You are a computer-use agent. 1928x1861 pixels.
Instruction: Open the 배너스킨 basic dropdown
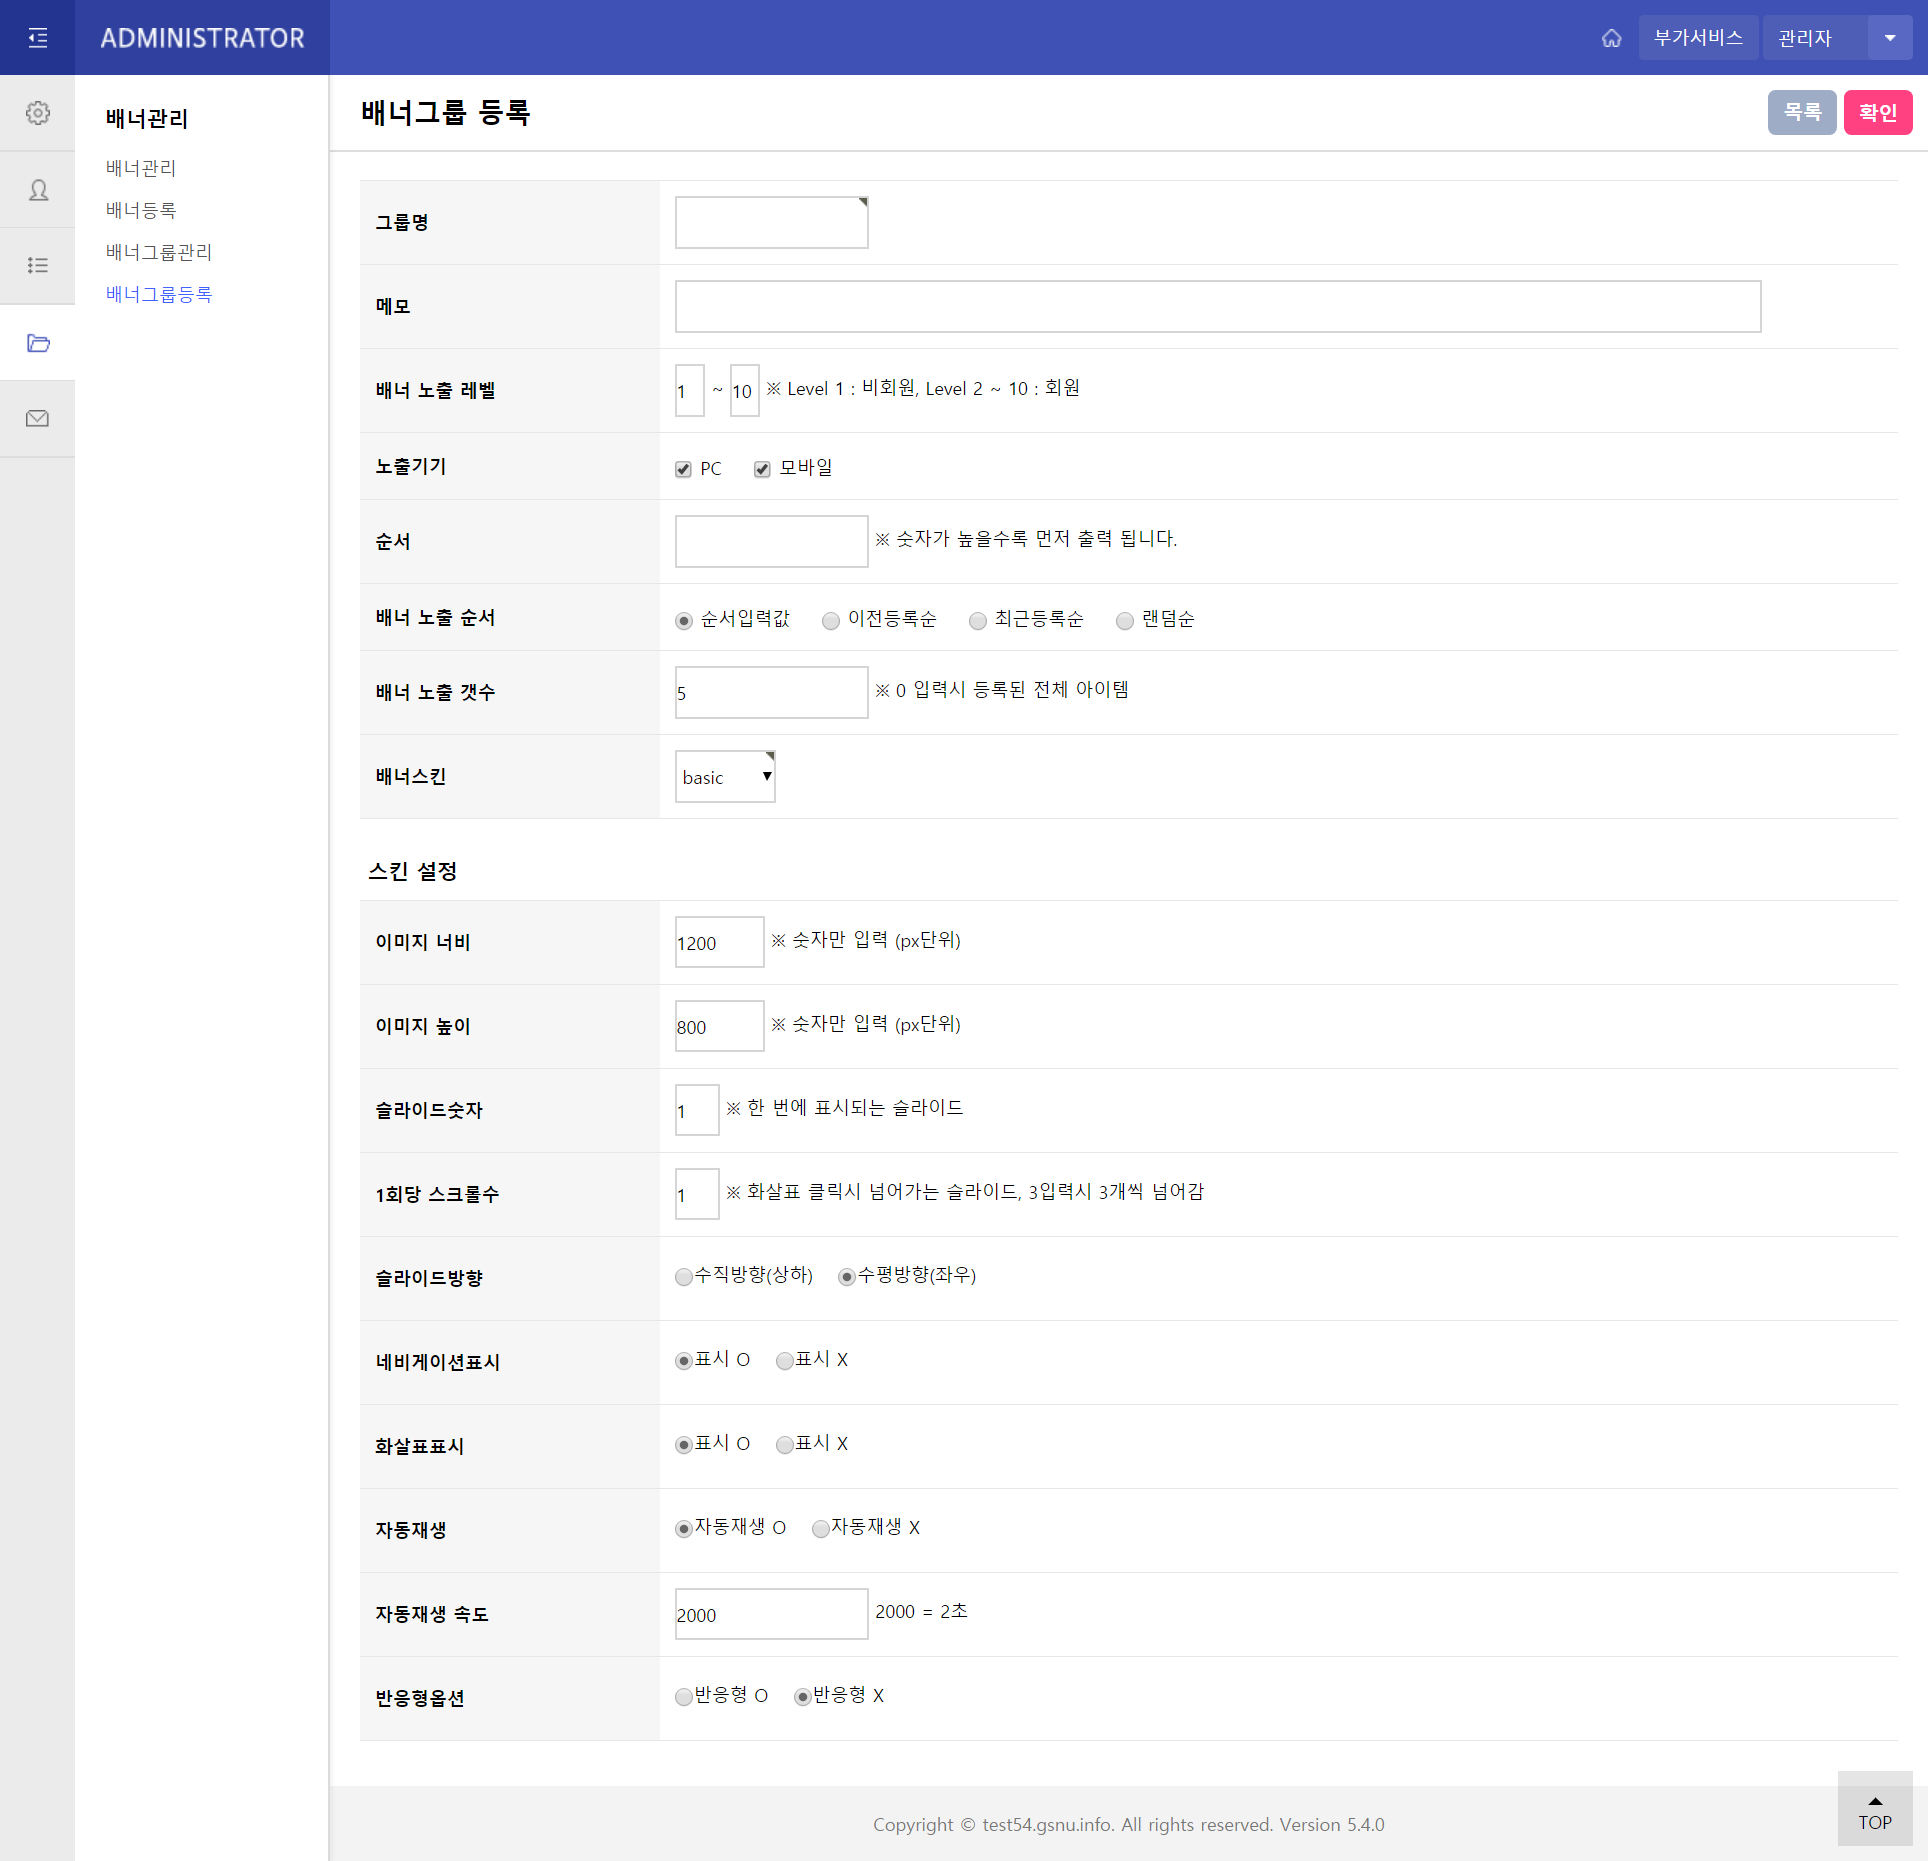coord(725,777)
